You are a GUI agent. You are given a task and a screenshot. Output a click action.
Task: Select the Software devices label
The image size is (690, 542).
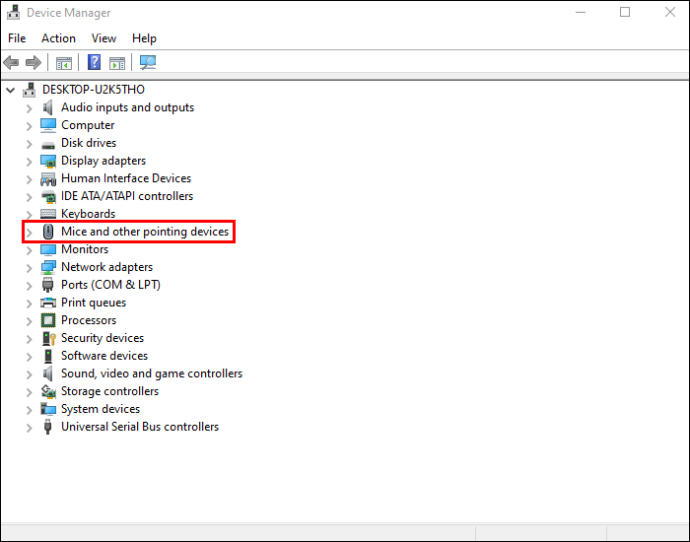point(104,355)
